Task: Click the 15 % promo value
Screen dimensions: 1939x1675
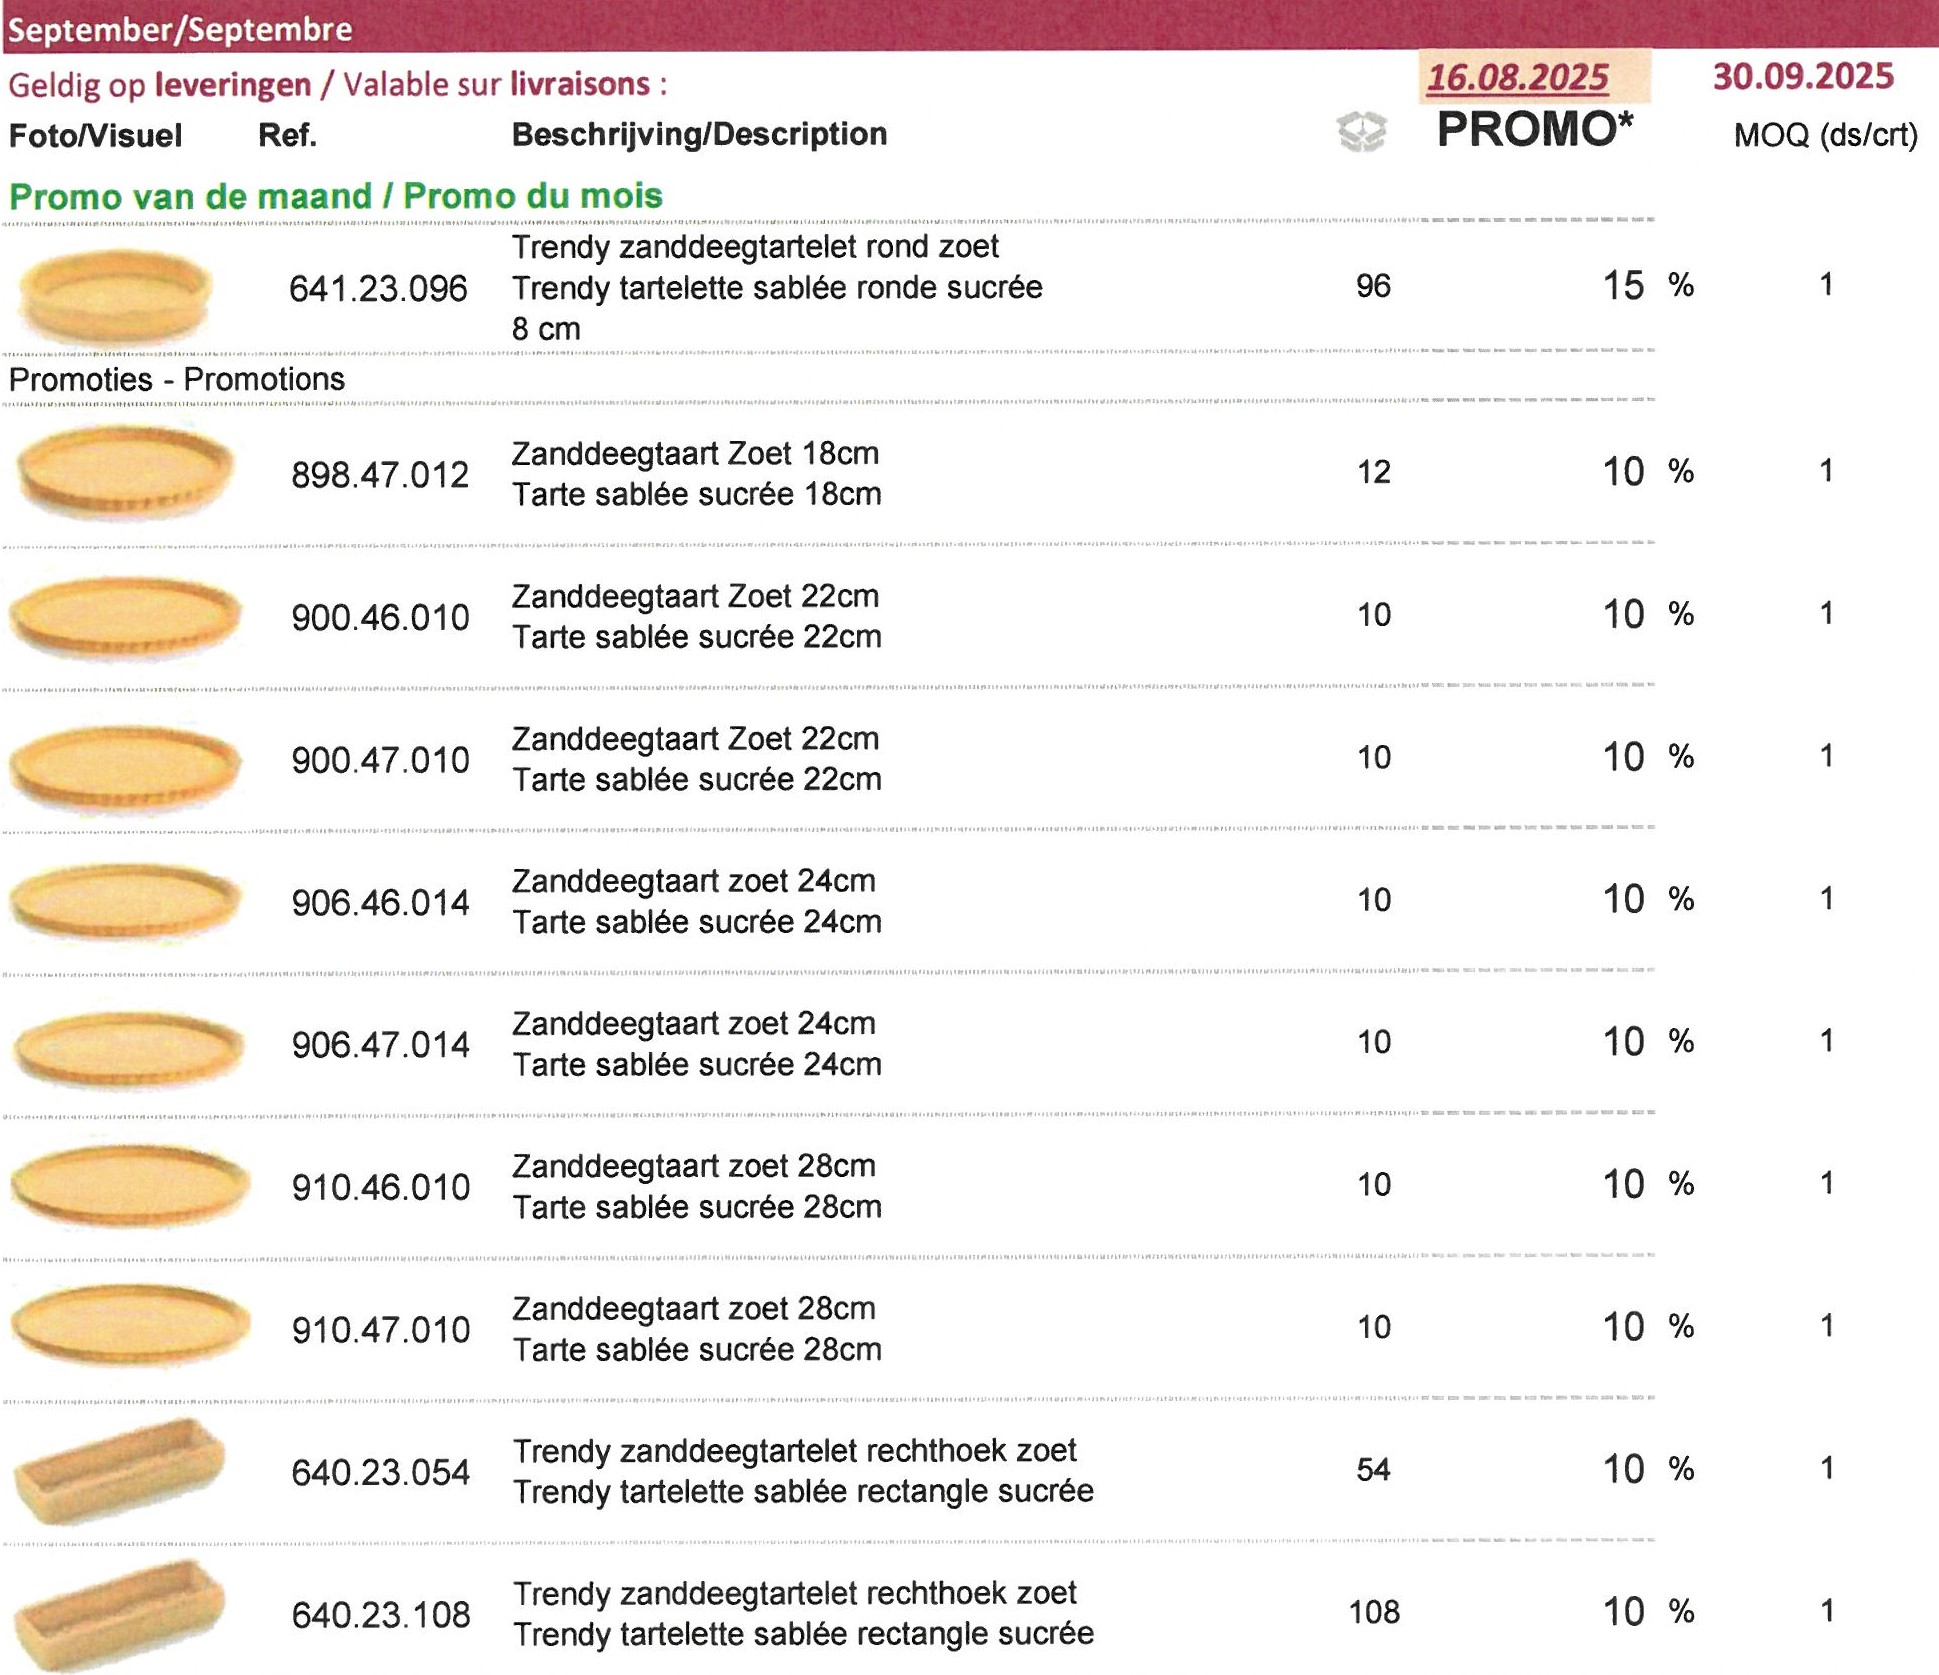Action: point(1646,286)
